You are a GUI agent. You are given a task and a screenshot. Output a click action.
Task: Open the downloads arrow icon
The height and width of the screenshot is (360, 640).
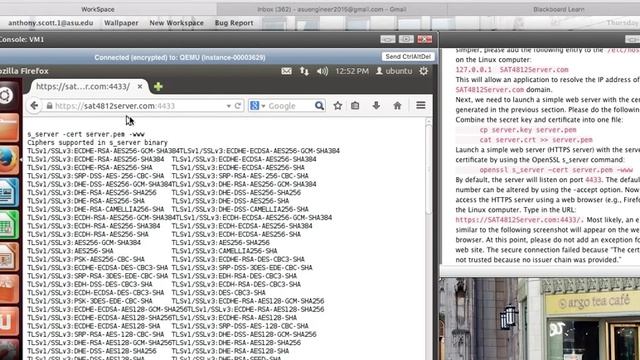click(x=376, y=106)
